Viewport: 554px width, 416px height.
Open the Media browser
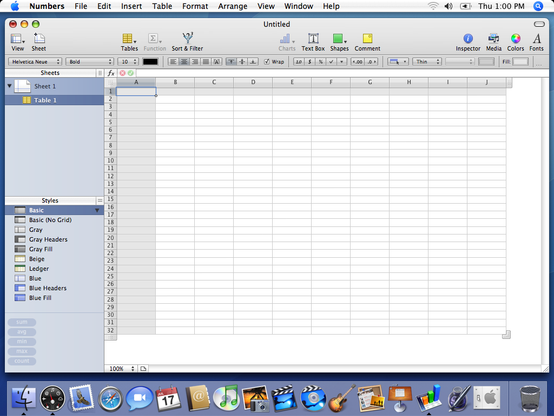click(x=493, y=42)
